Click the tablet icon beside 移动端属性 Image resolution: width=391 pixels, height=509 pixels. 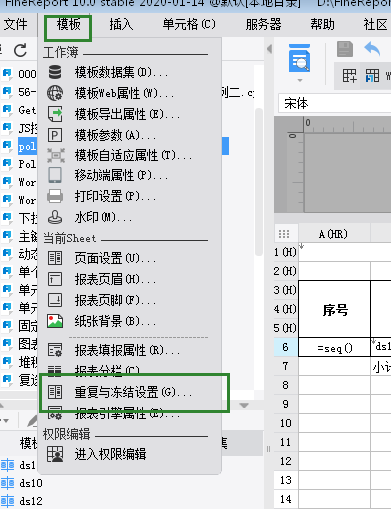55,175
